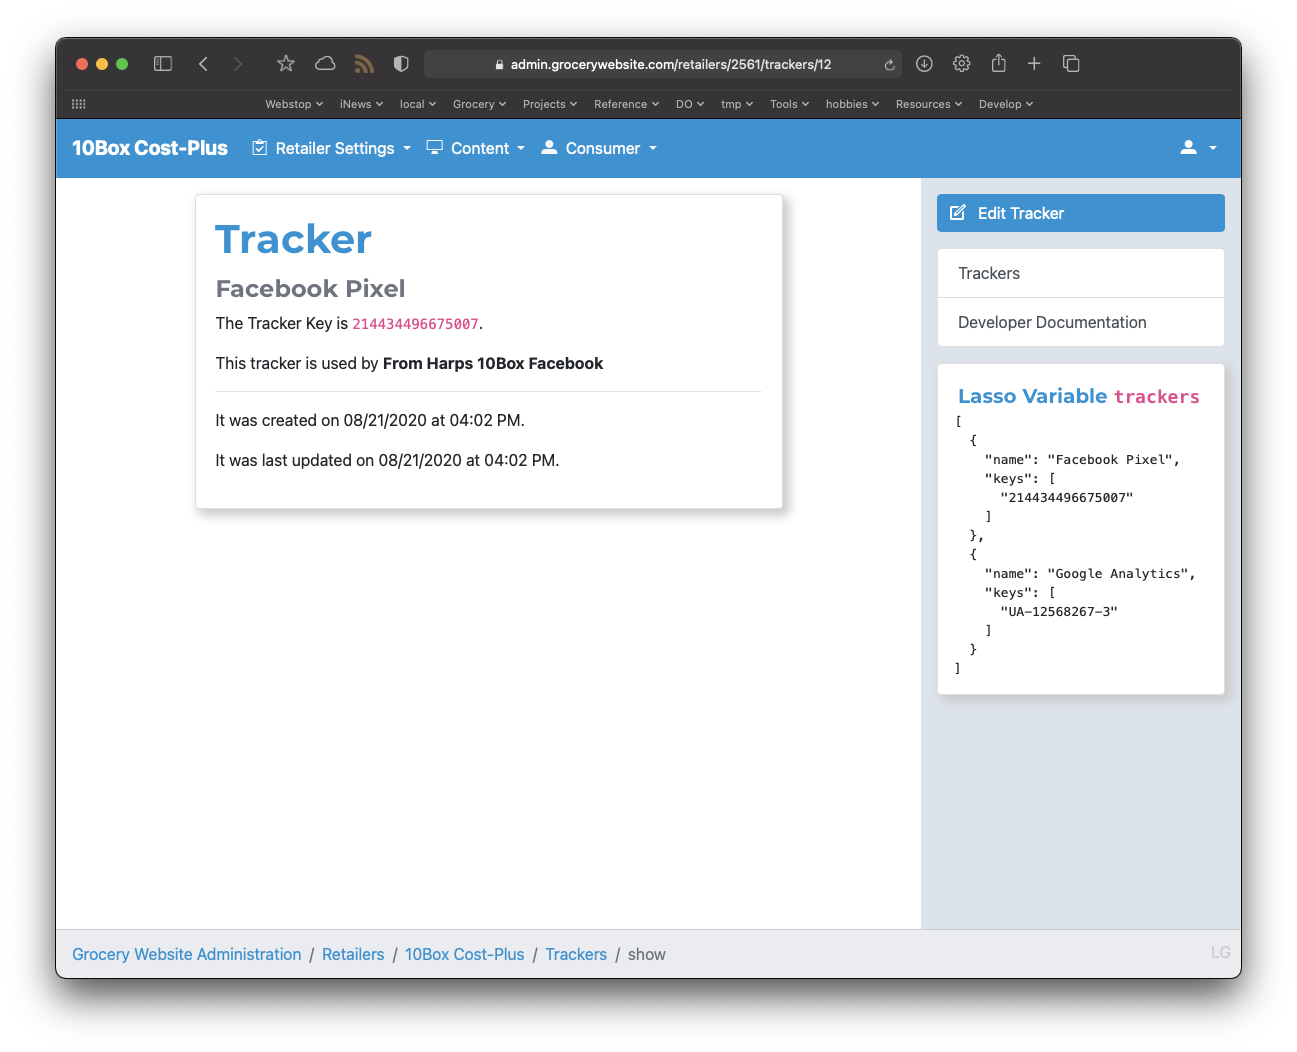This screenshot has width=1297, height=1052.
Task: Open the Webstop bookmarks folder
Action: click(294, 104)
